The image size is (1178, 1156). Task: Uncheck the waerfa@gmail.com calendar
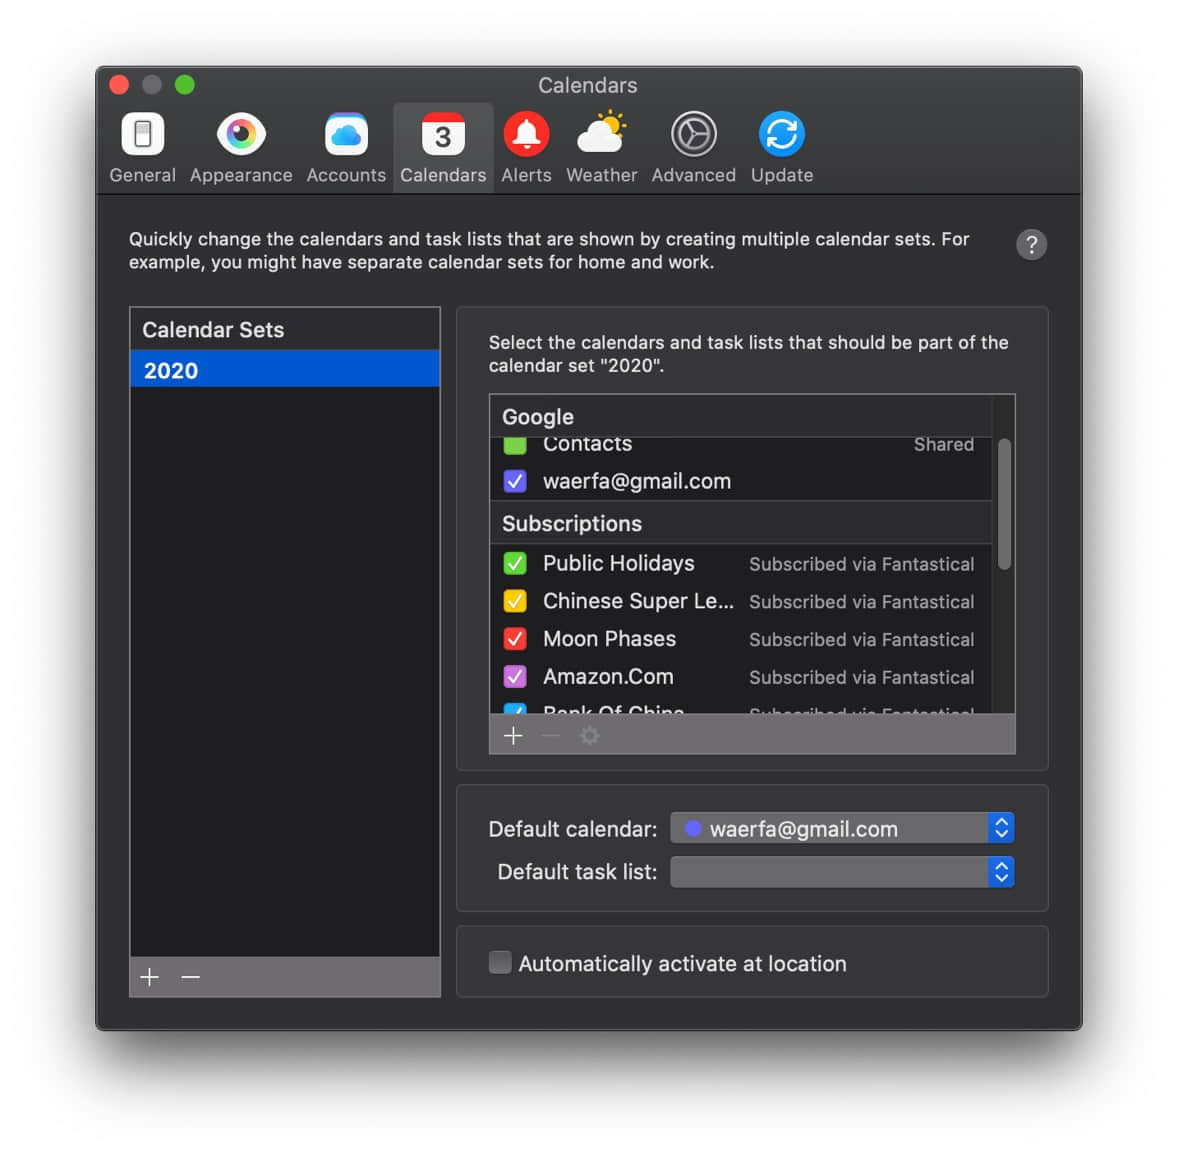tap(515, 481)
